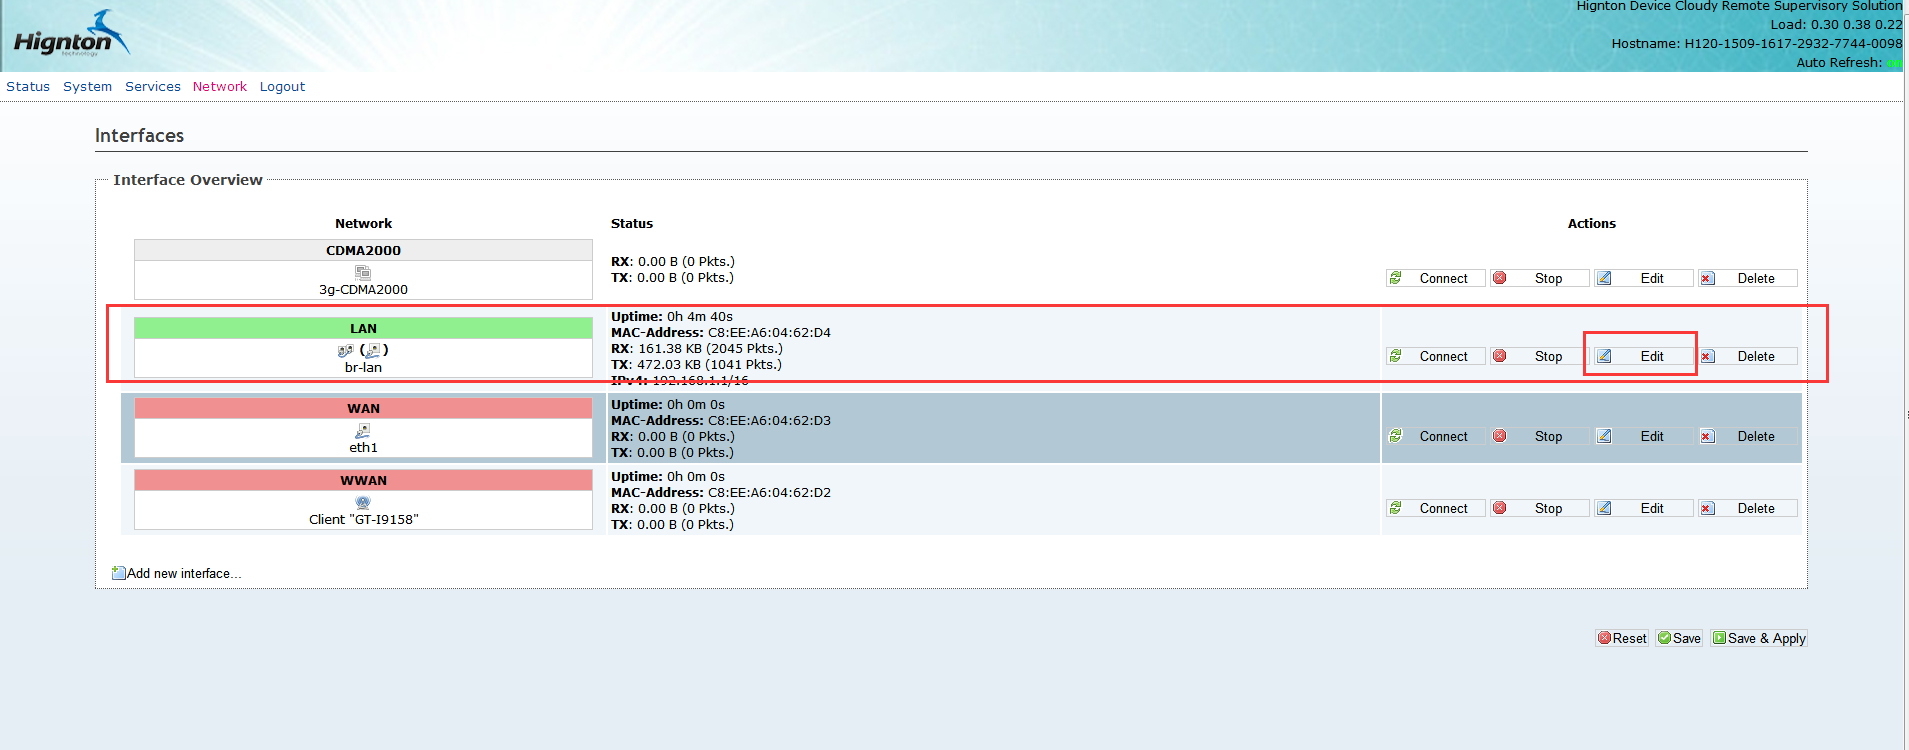Click the Hignton logo
The width and height of the screenshot is (1909, 750).
coord(70,37)
